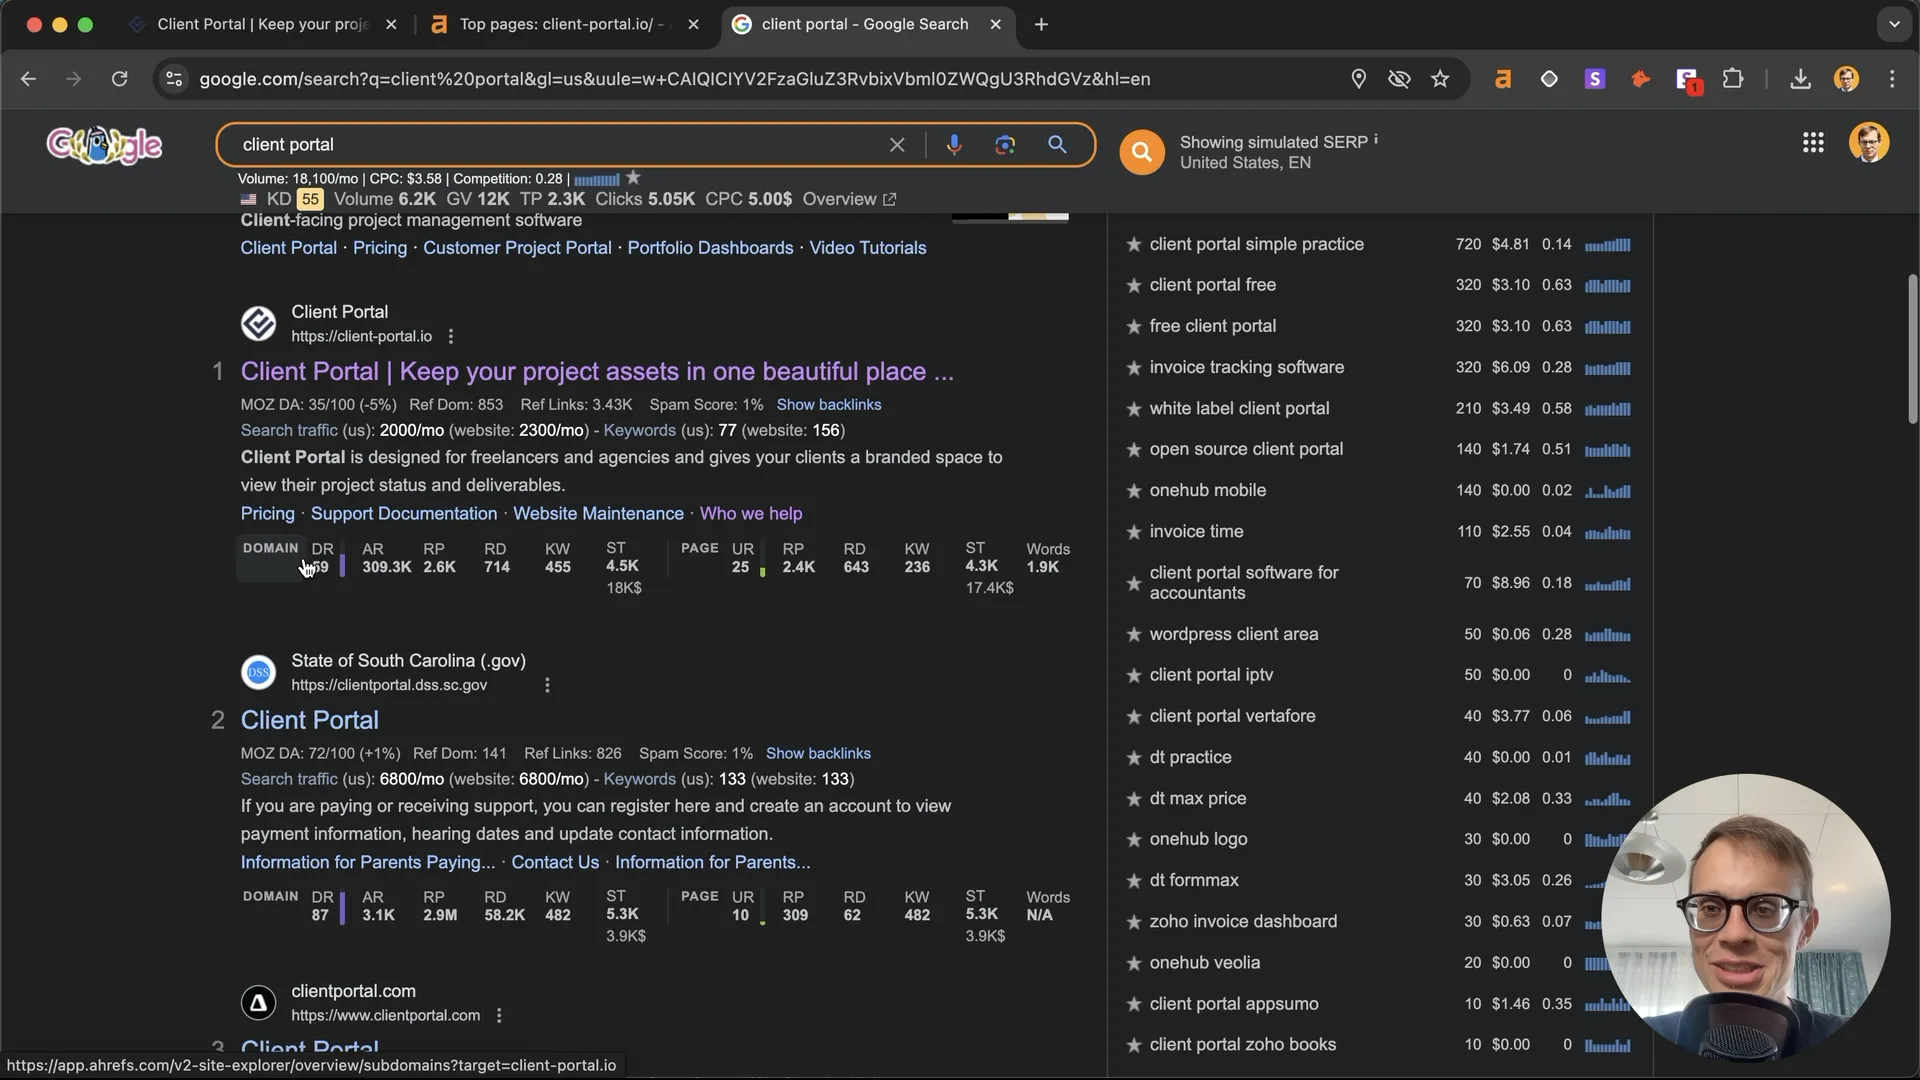
Task: Search by image with Google Lens icon
Action: coord(1005,145)
